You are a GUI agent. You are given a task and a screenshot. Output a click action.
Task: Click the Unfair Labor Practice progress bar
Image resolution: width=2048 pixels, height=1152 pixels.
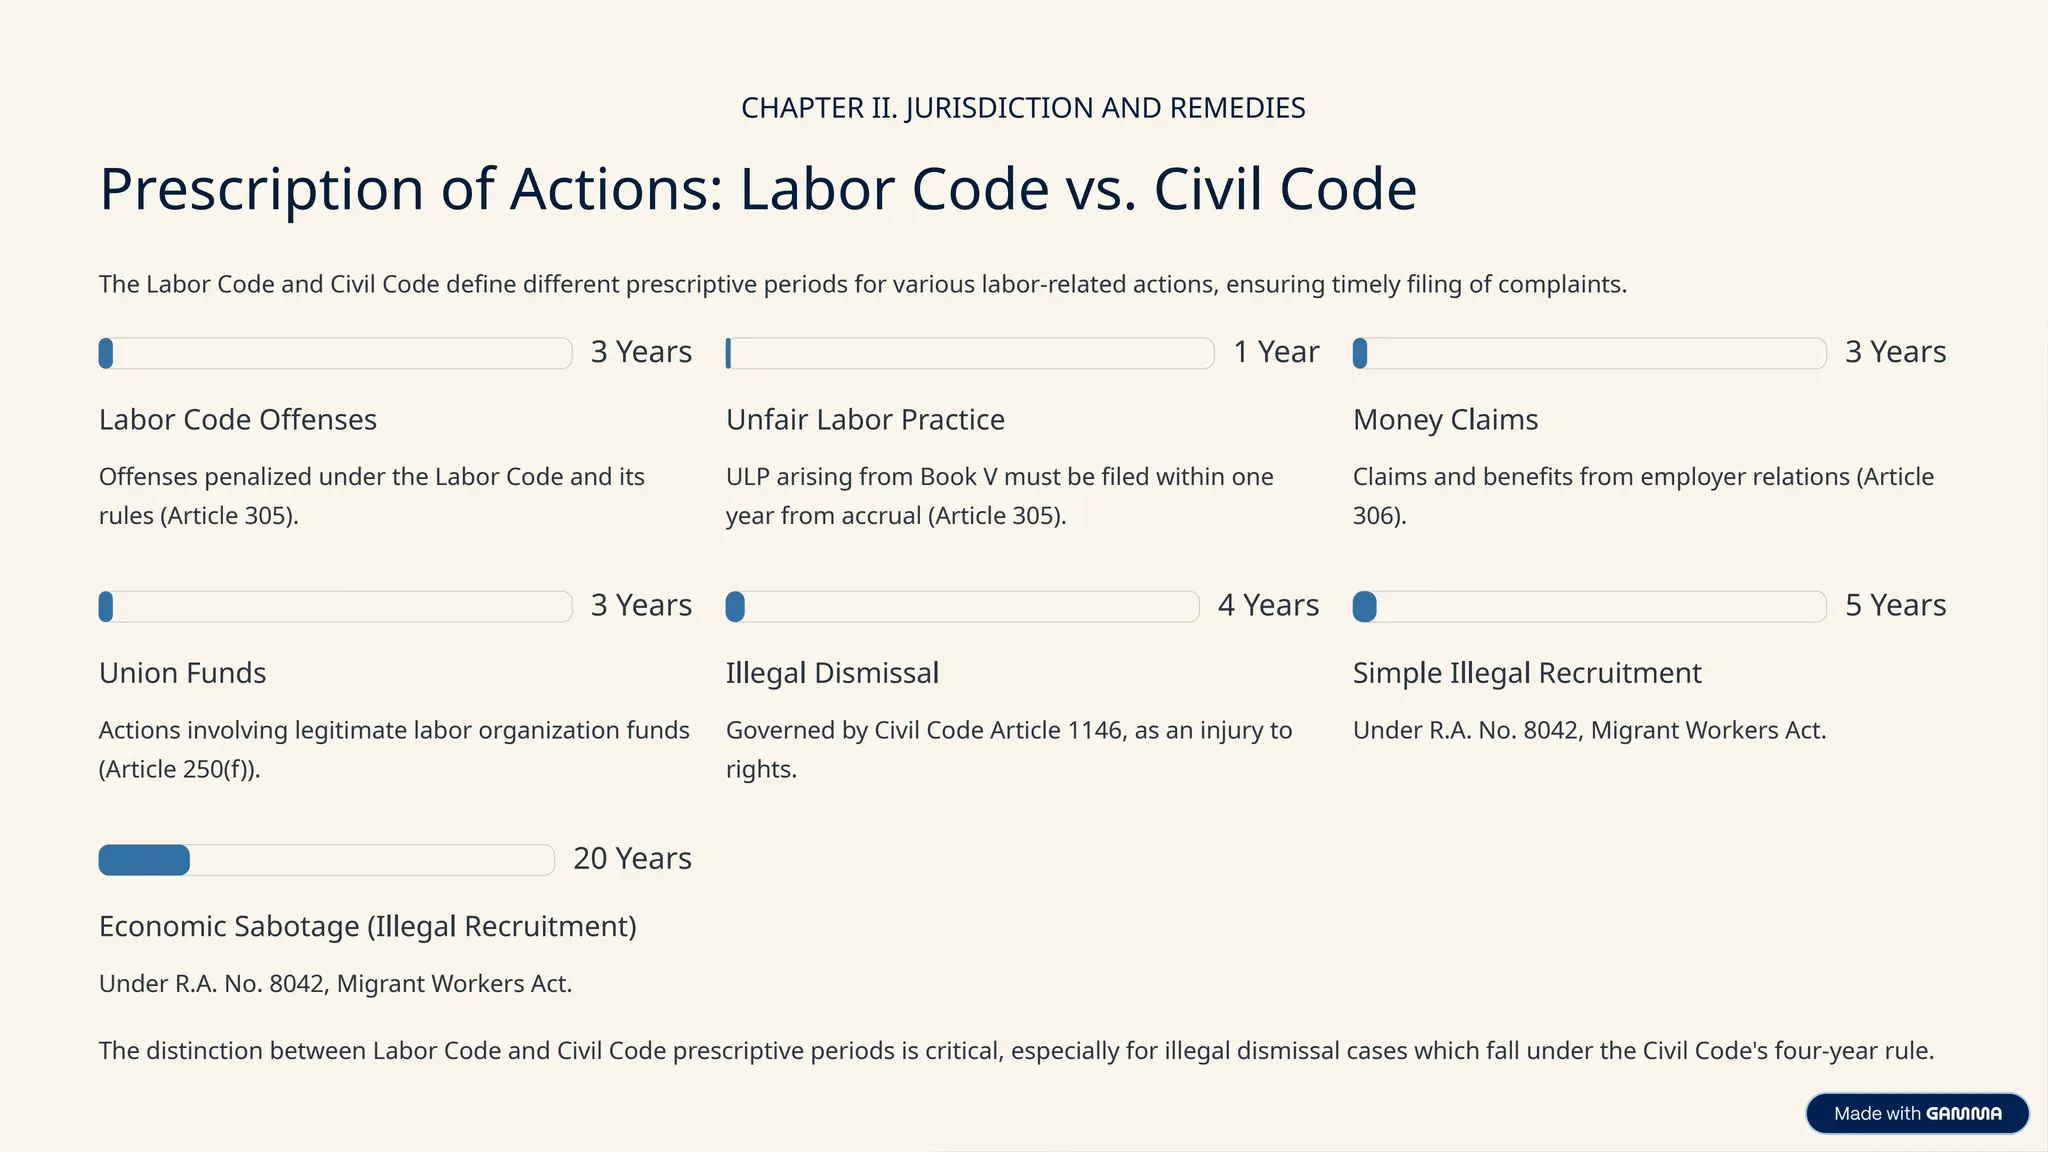click(x=969, y=353)
